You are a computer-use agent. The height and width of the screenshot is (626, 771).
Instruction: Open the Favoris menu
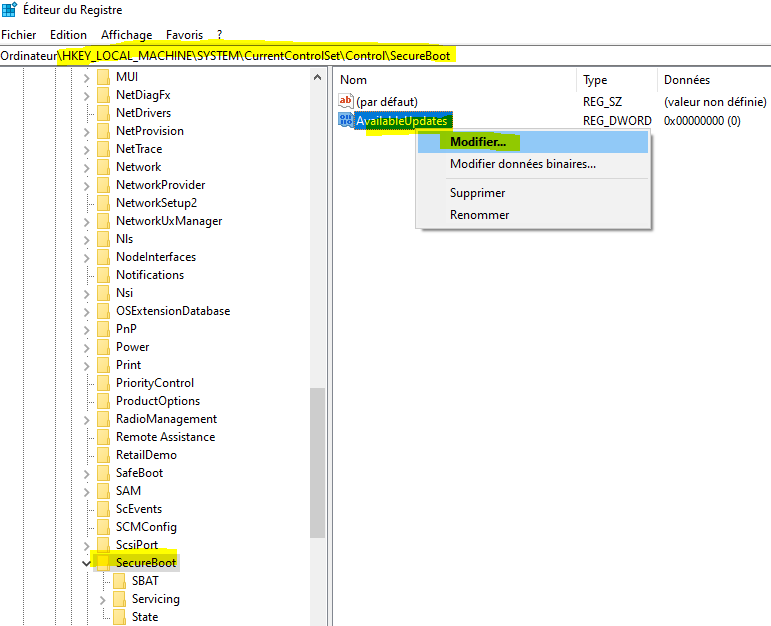pos(184,35)
